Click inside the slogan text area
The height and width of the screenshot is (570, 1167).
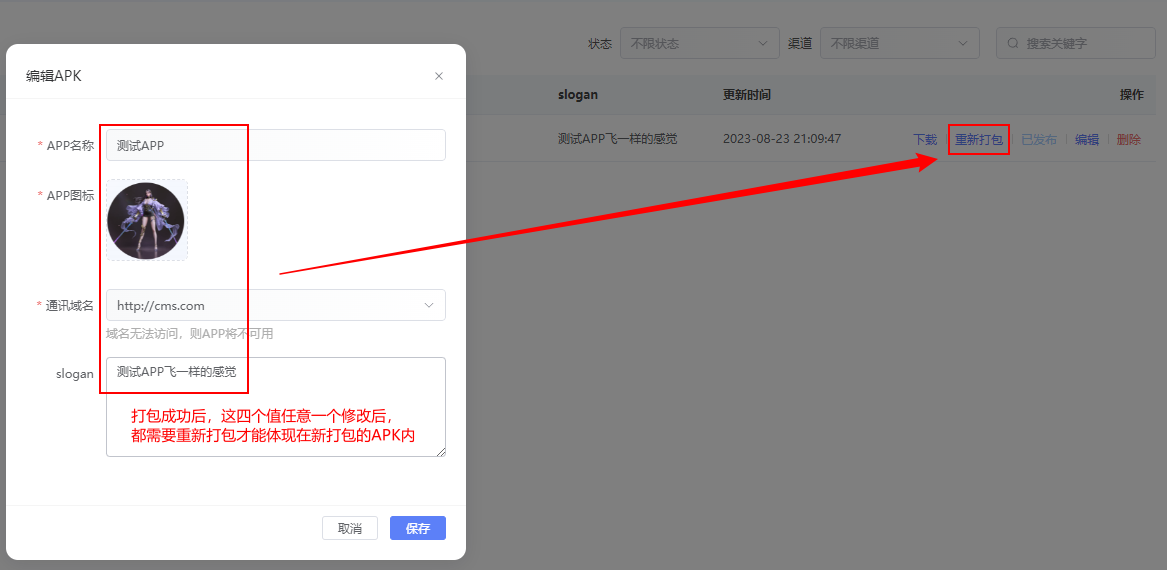tap(275, 406)
